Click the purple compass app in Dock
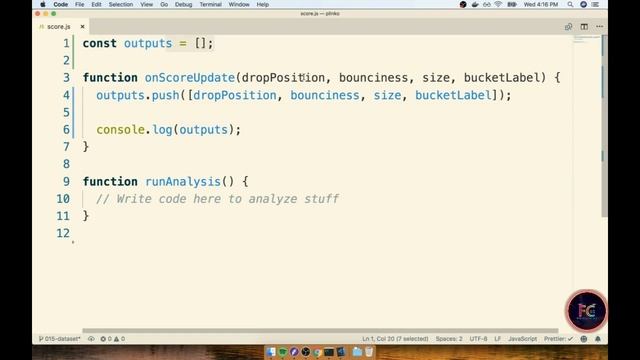This screenshot has height=360, width=640. (294, 351)
